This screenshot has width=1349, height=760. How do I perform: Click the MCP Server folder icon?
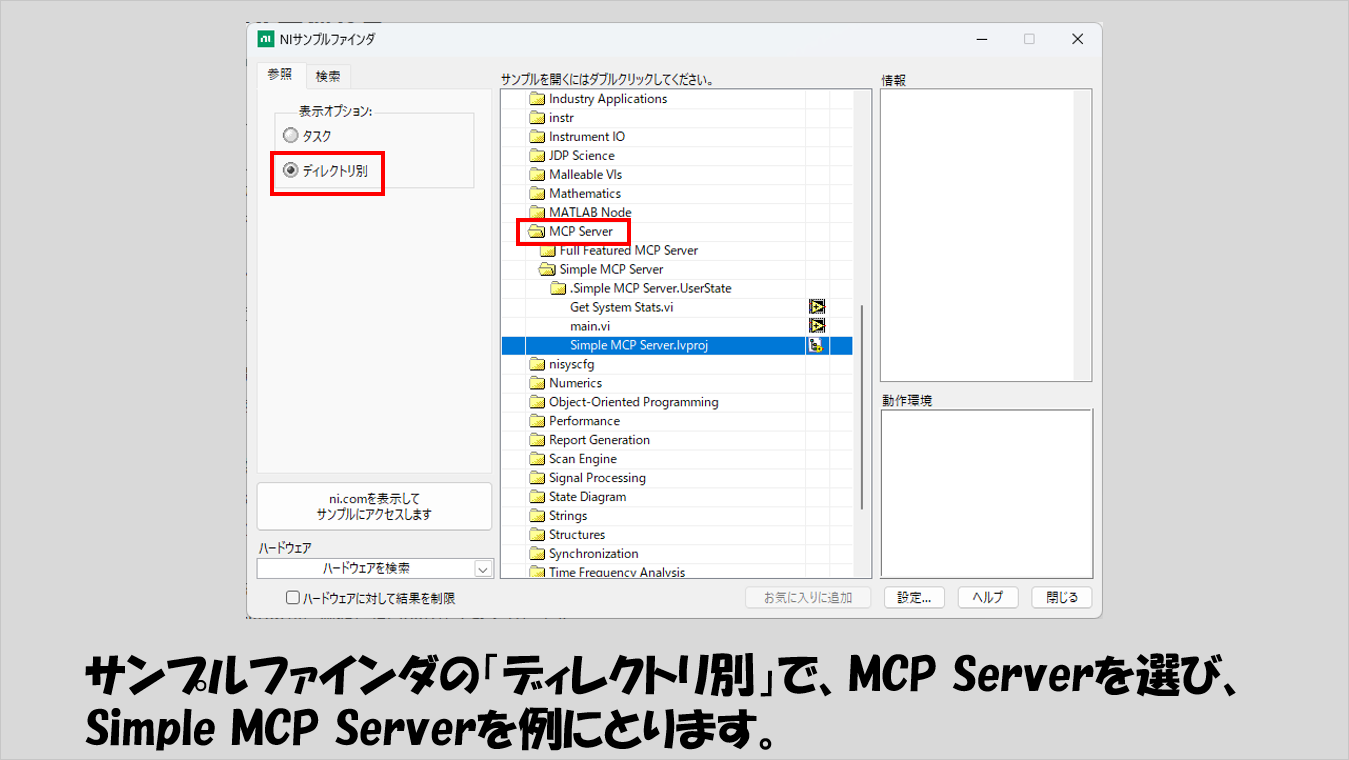[537, 232]
